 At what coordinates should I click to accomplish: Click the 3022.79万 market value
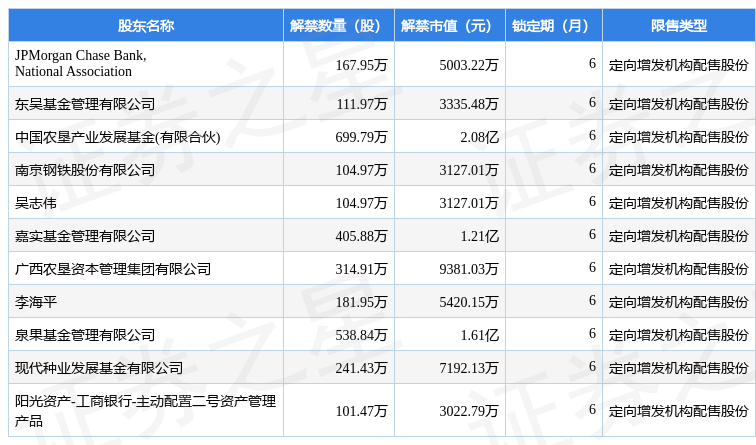[x=469, y=411]
